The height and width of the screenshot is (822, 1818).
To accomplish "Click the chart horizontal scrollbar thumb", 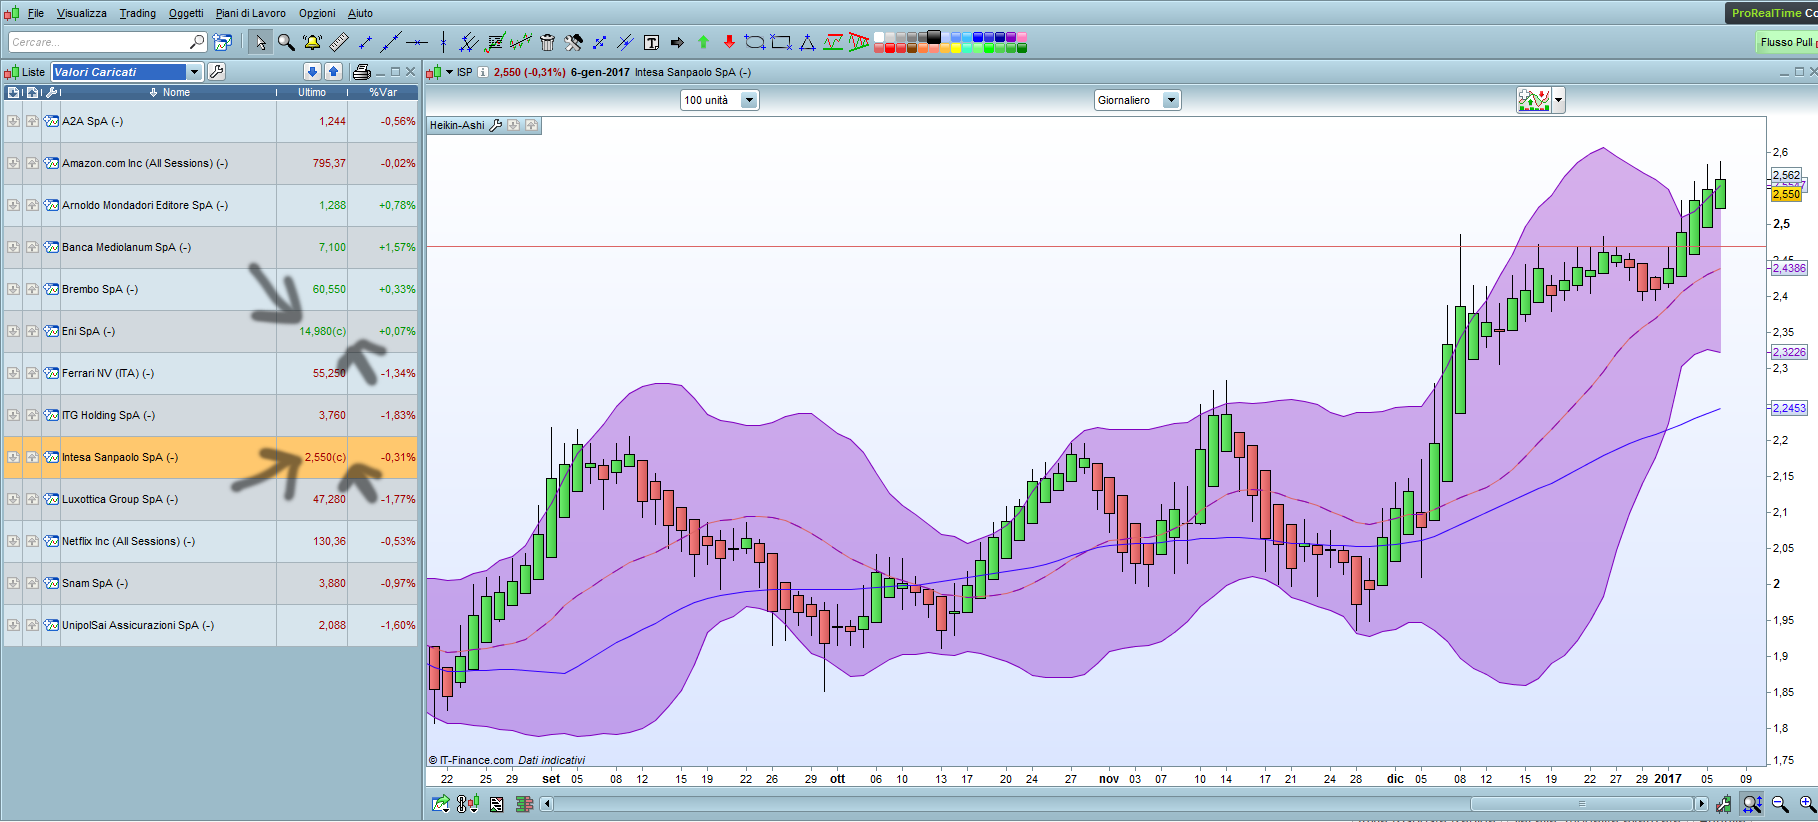I will [1582, 804].
